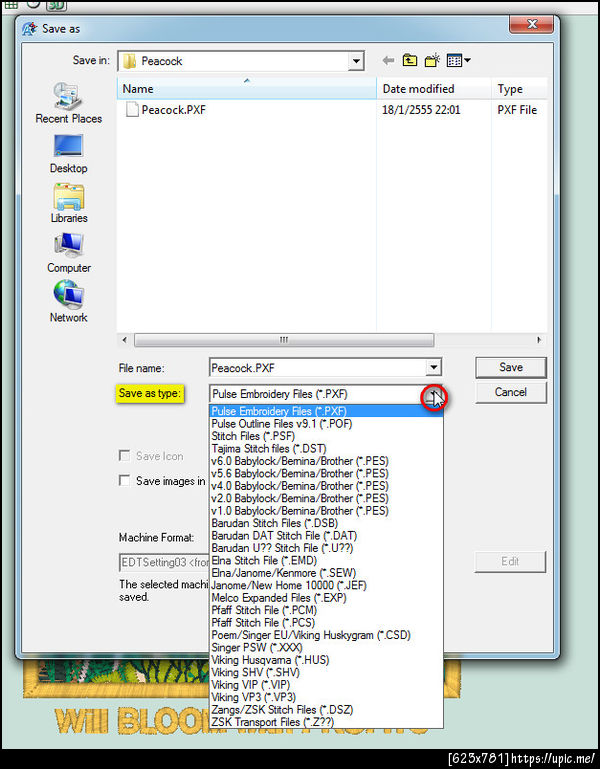Select Viking SHV (*.SHV)

pos(326,672)
